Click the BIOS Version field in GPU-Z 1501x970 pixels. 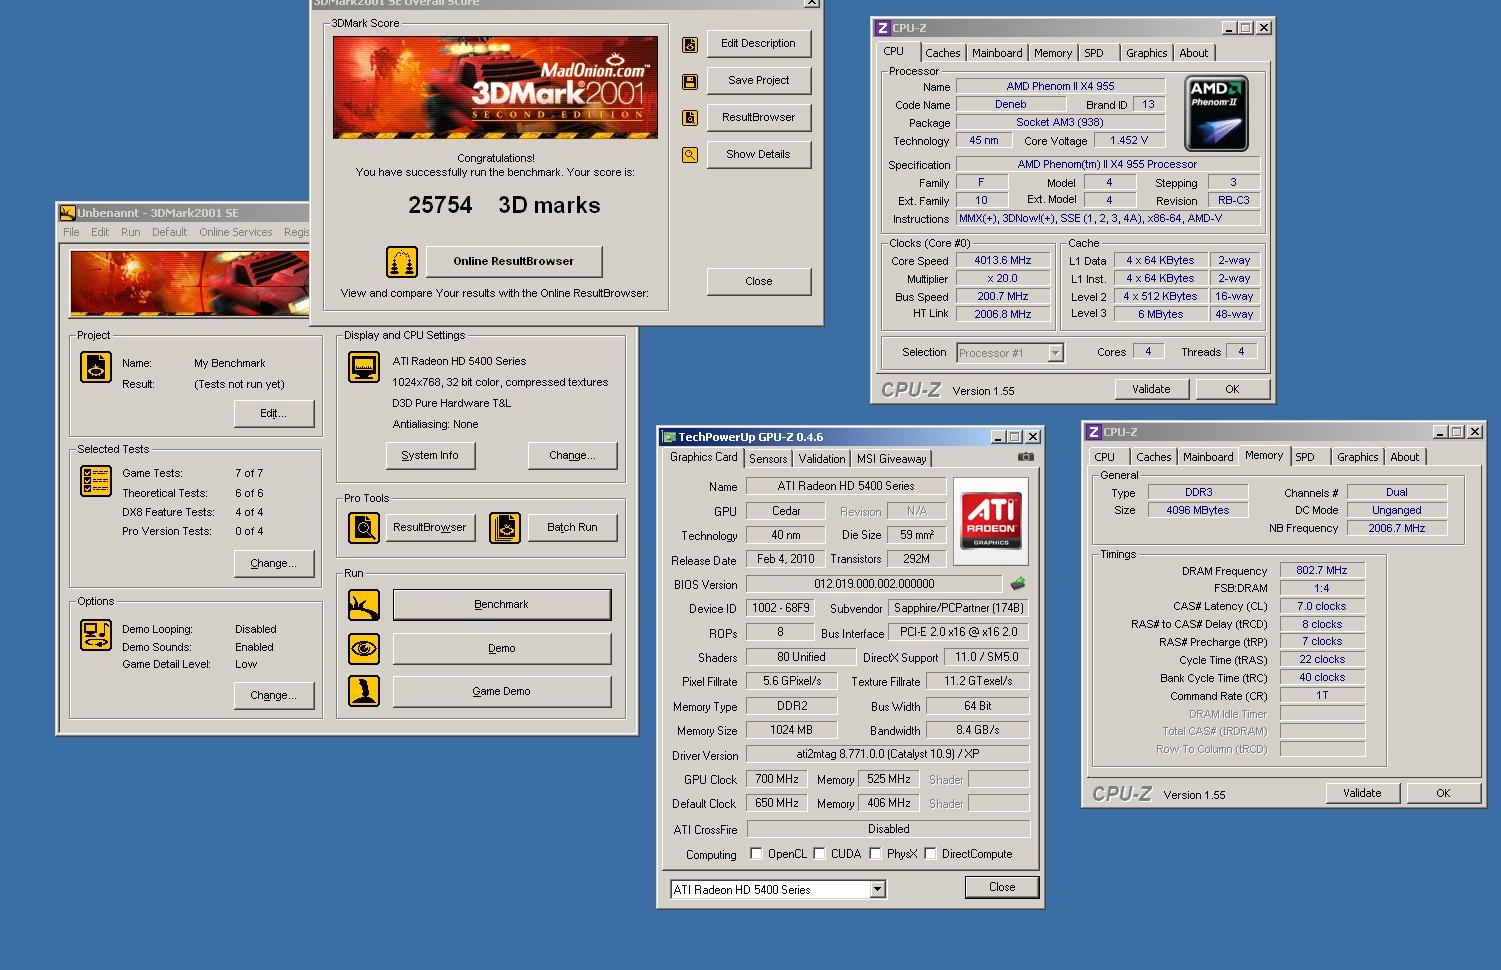pyautogui.click(x=874, y=584)
